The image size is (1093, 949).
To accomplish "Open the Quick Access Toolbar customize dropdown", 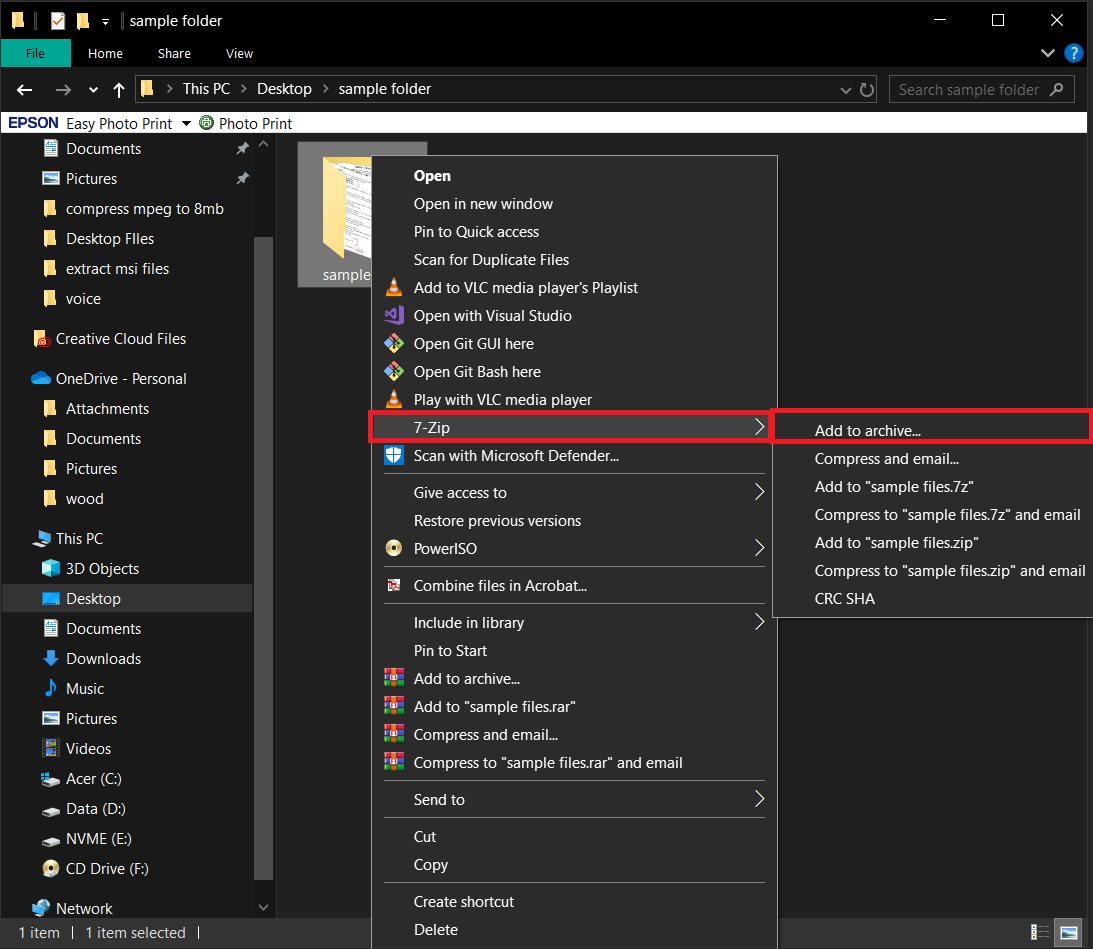I will (x=105, y=20).
